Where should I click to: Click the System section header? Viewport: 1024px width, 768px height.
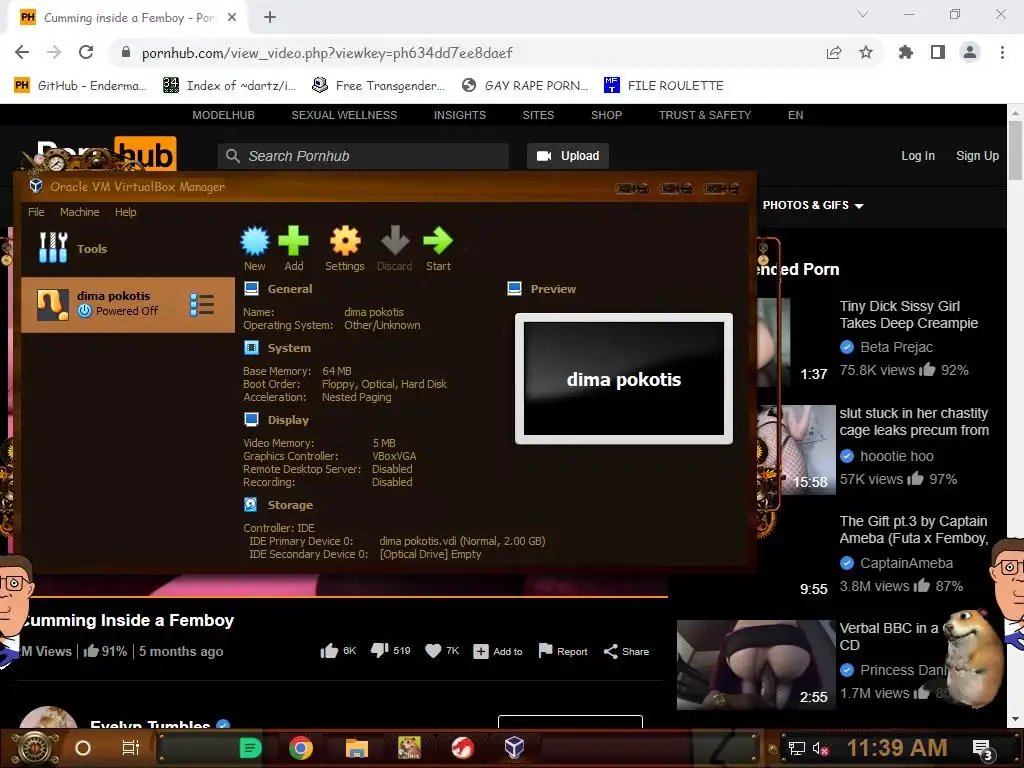tap(289, 348)
